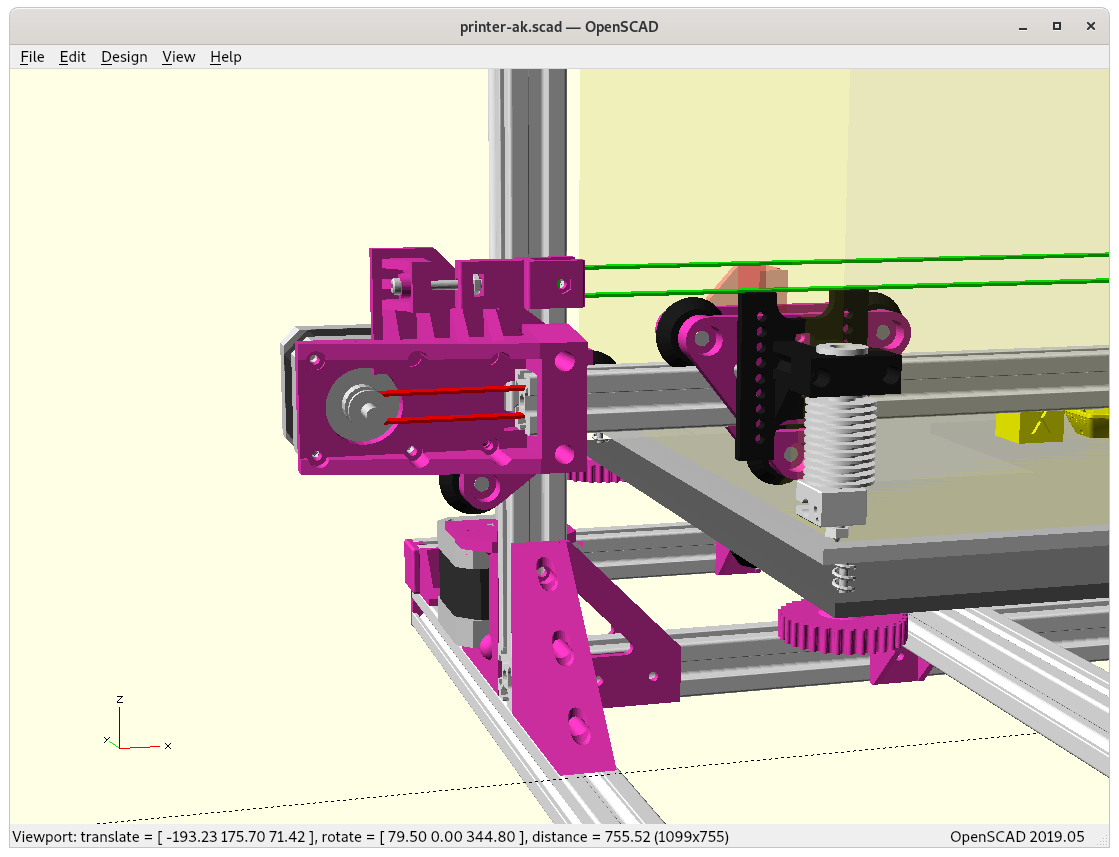
Task: Click the black stepper motor near base
Action: [463, 583]
